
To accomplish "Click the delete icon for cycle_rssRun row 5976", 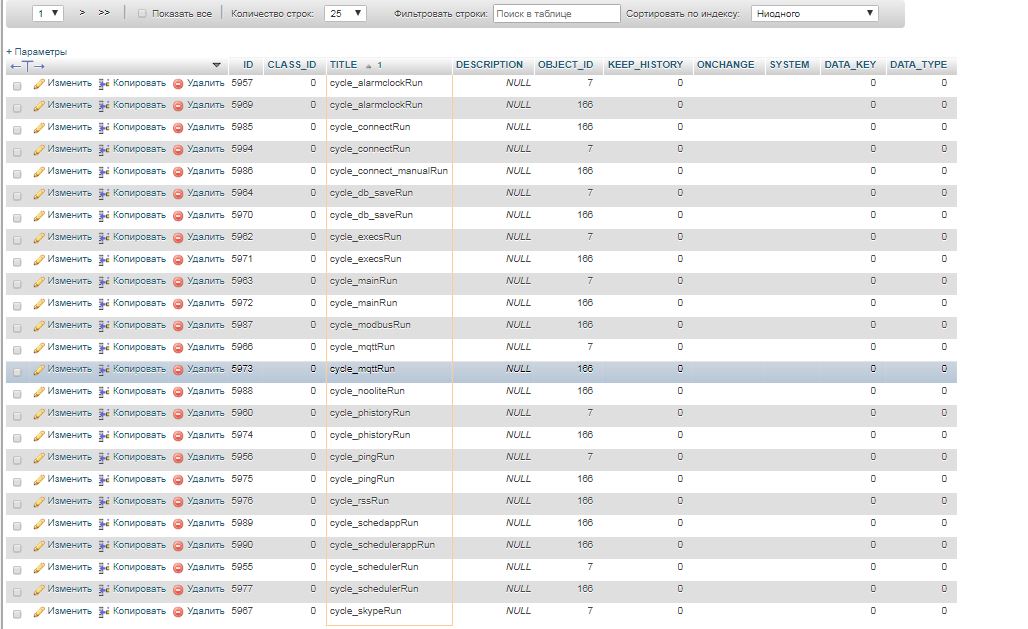I will 178,501.
